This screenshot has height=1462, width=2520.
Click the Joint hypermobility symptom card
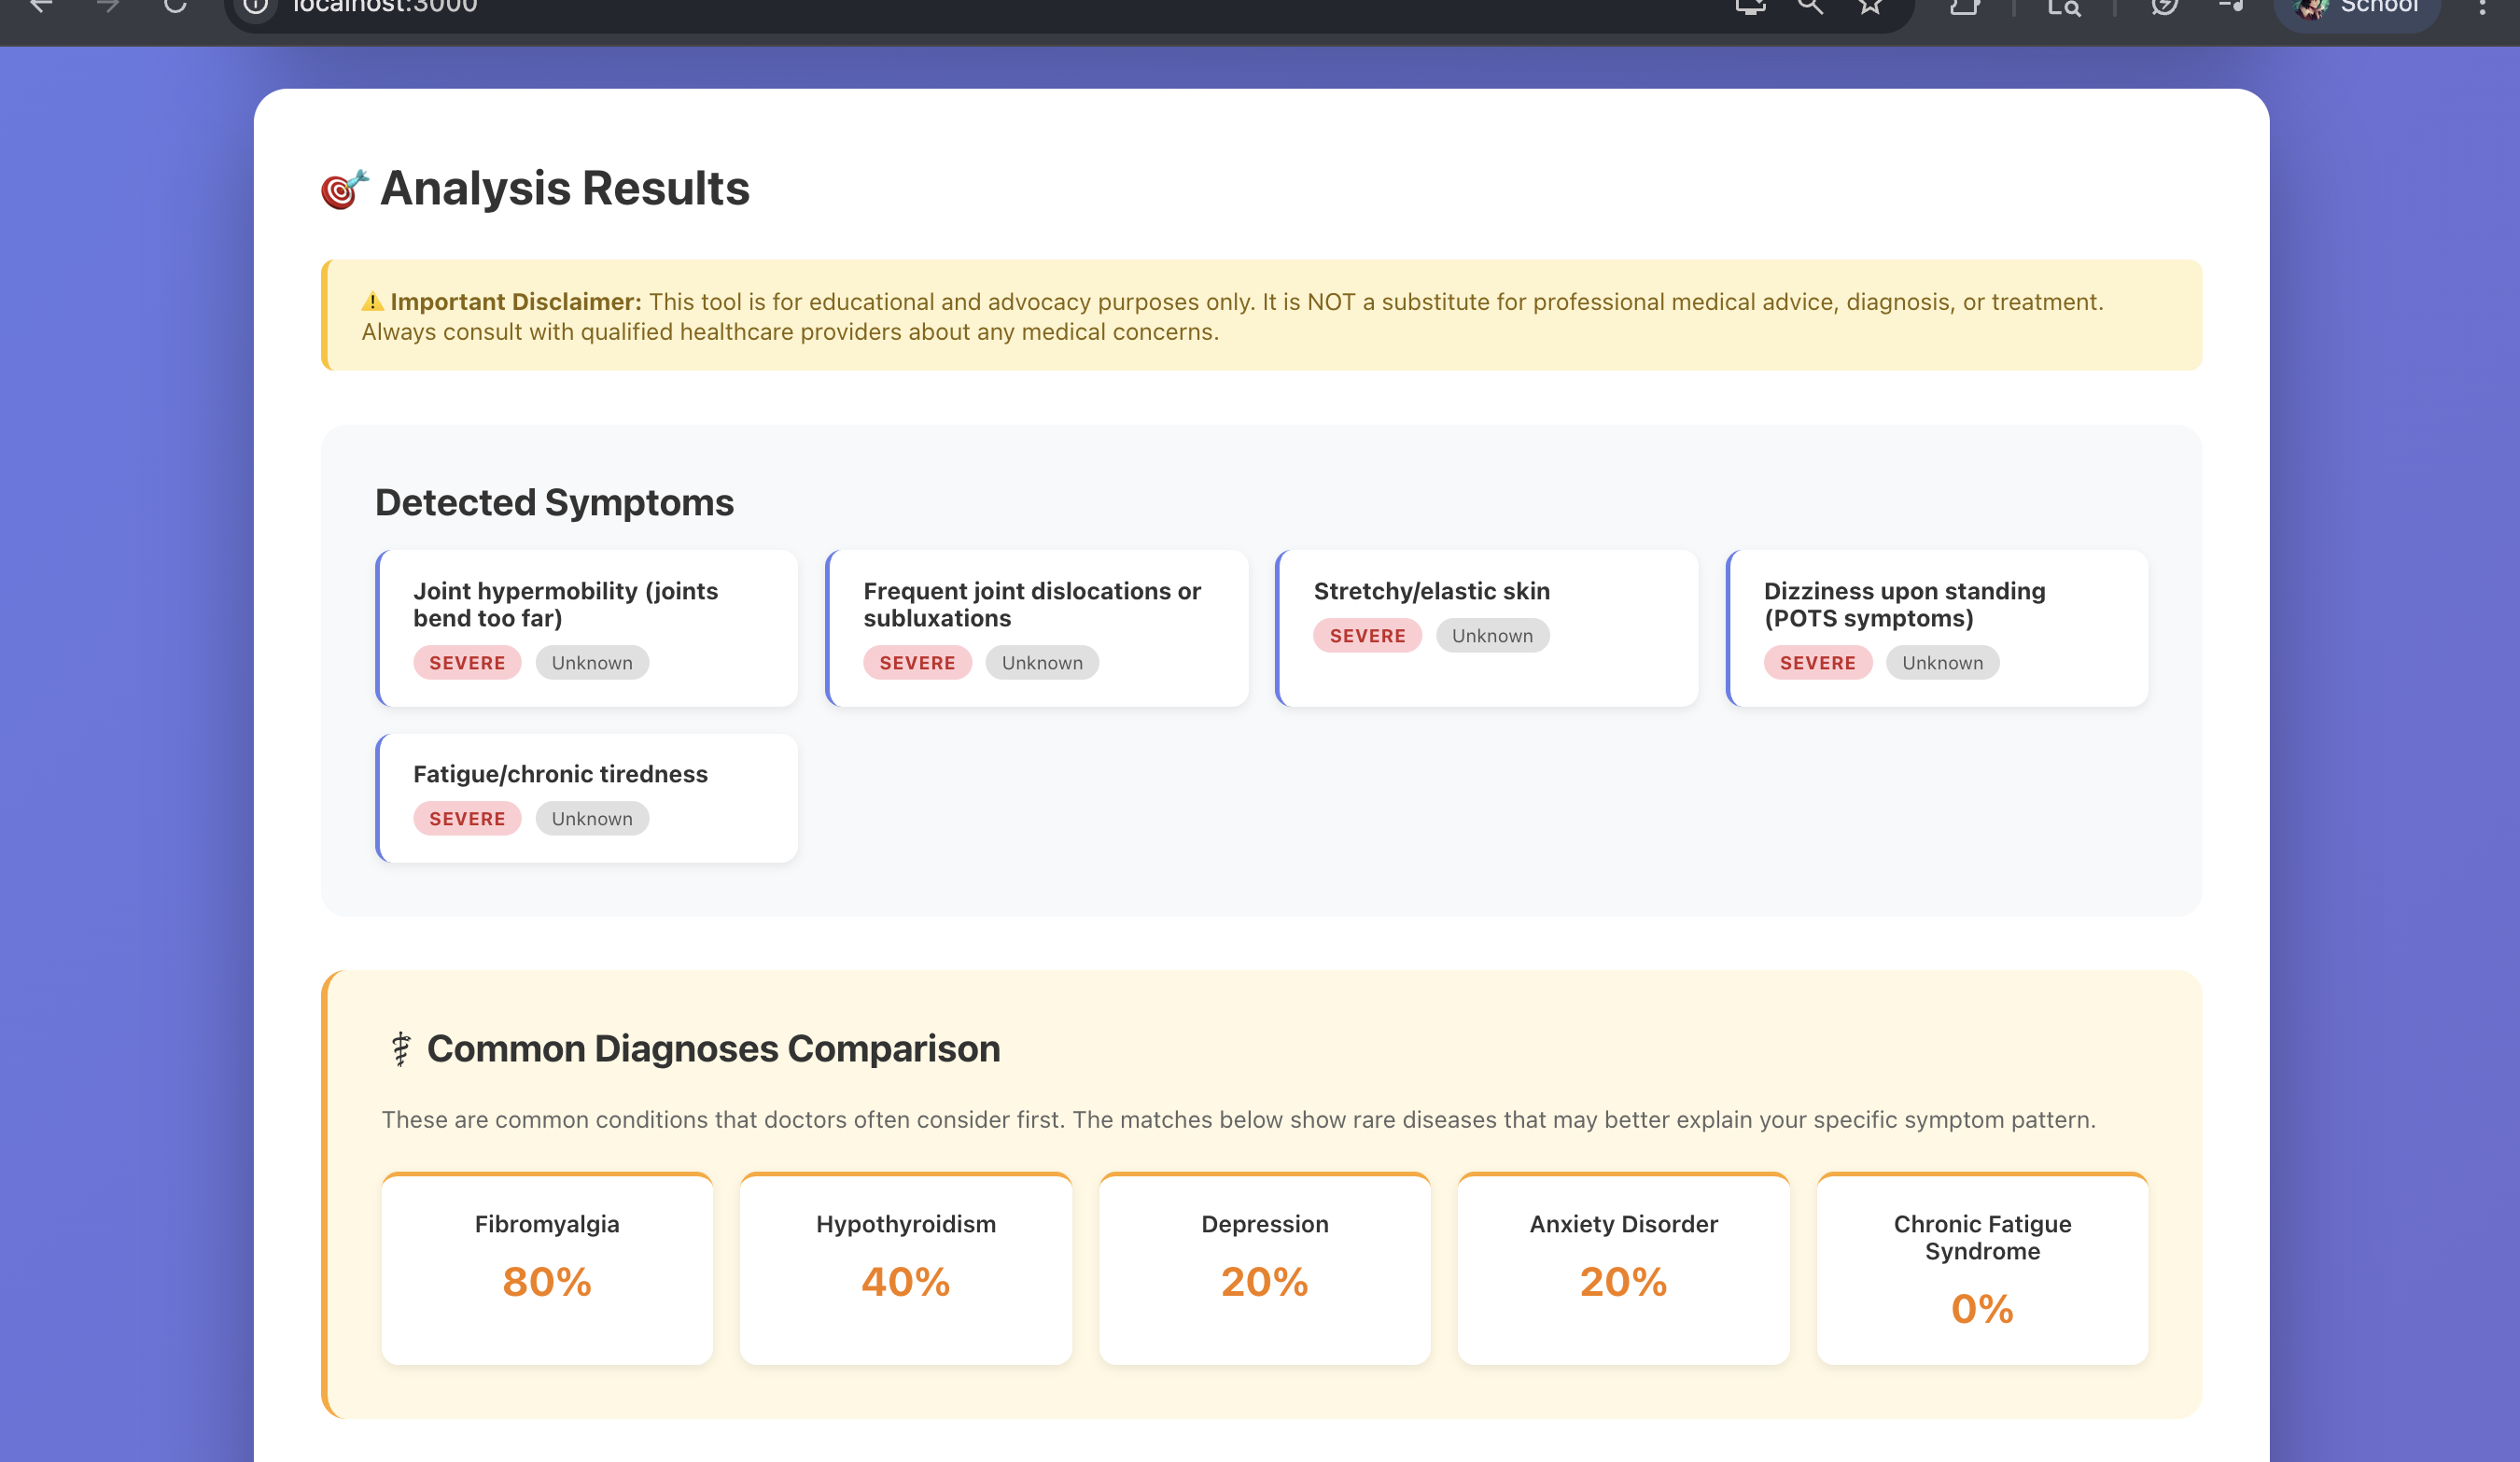(x=587, y=627)
